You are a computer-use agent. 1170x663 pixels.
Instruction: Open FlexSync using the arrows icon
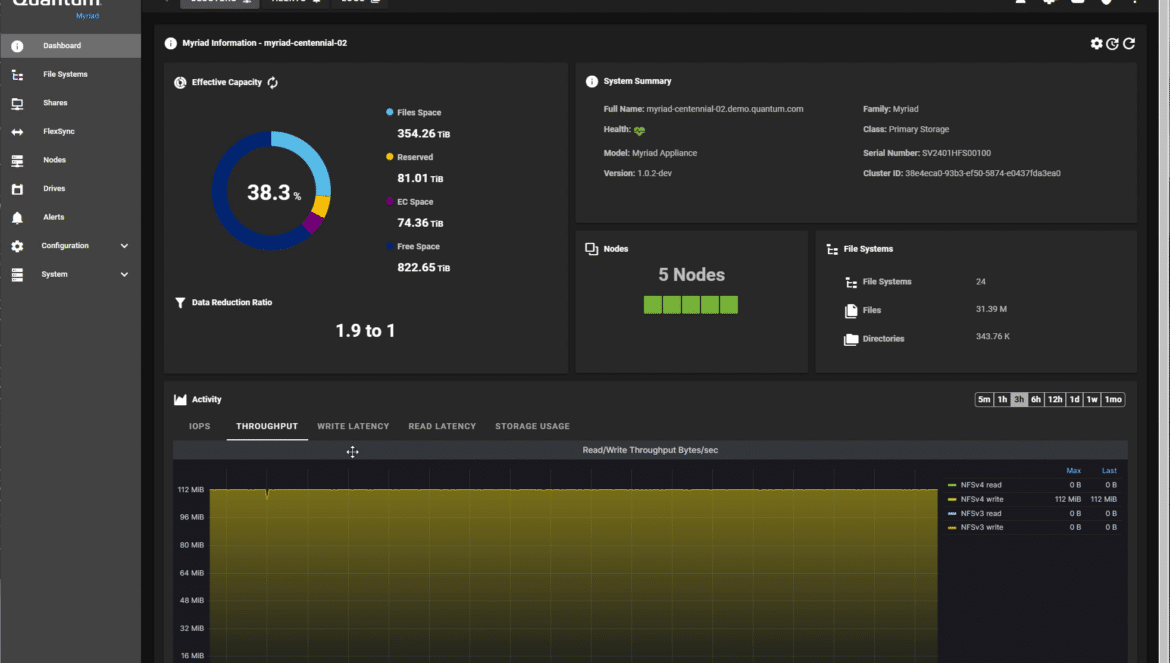(x=17, y=132)
